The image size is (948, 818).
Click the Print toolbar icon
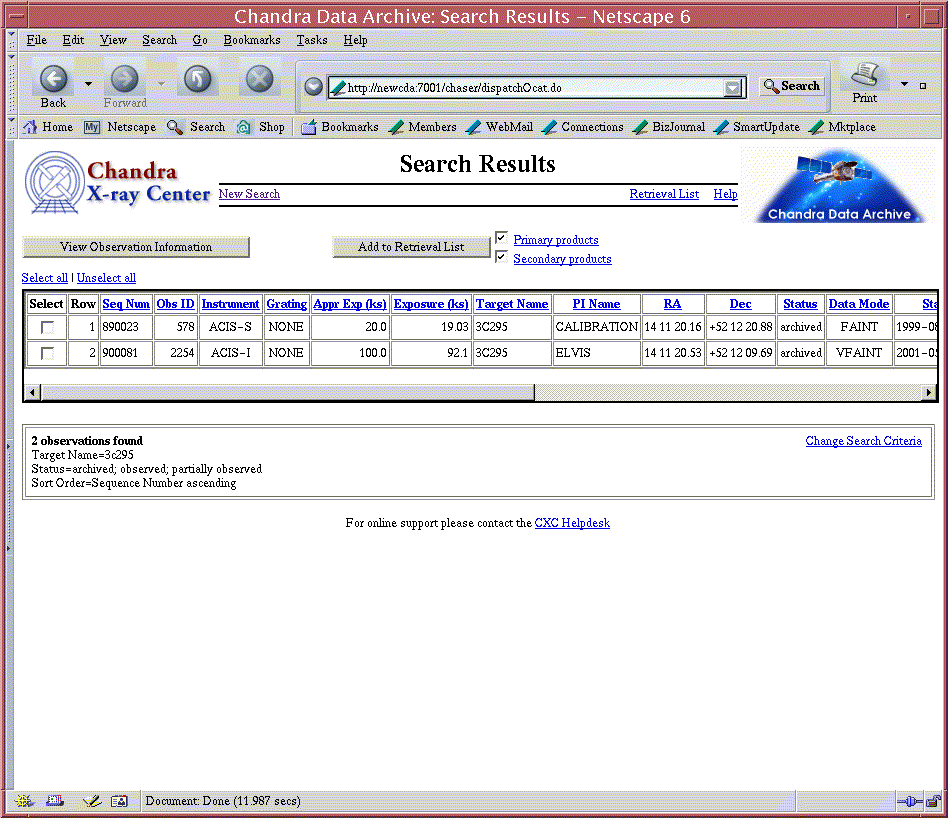click(865, 77)
